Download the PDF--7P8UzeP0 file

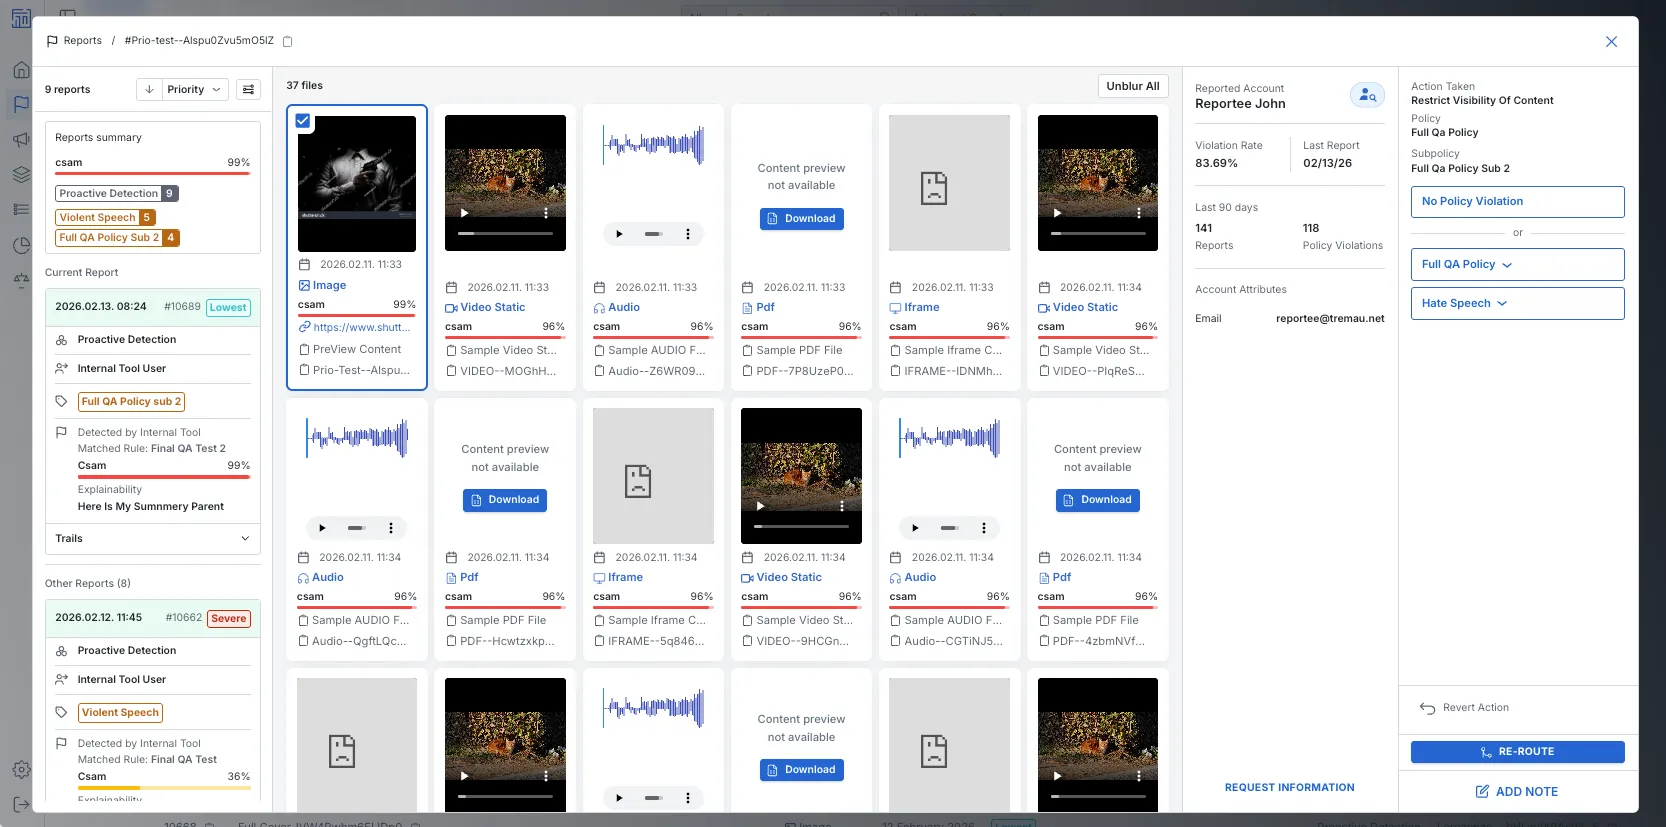coord(802,219)
